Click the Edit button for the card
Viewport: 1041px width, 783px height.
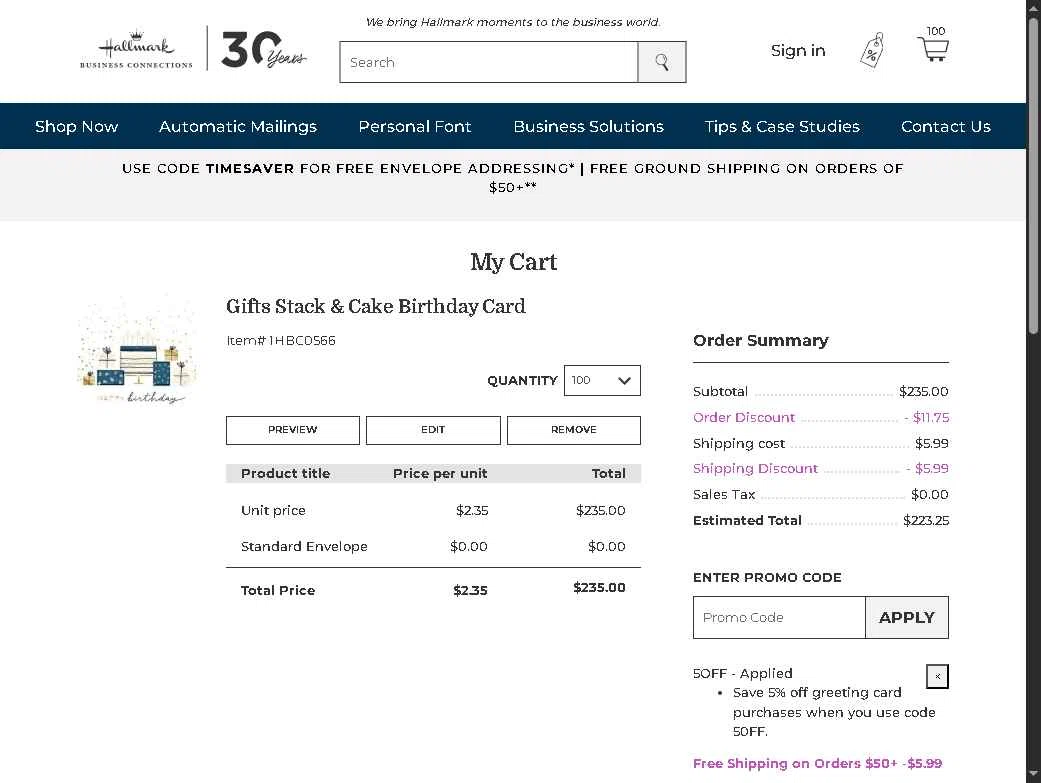(x=433, y=430)
